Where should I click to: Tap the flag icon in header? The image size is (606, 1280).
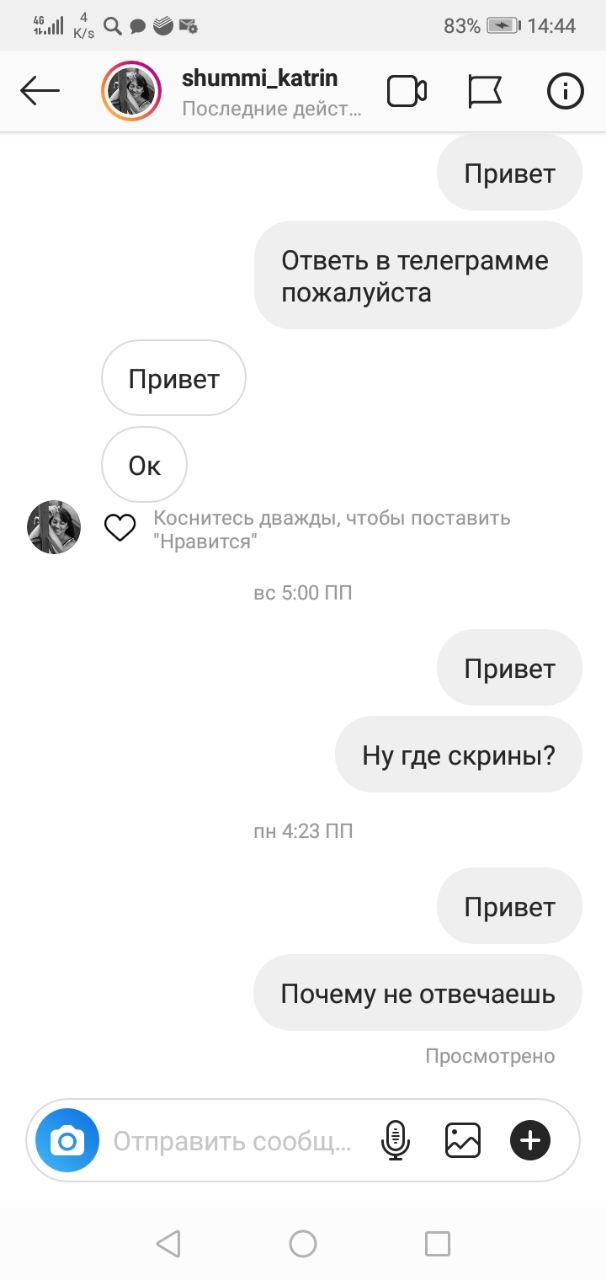[x=485, y=92]
